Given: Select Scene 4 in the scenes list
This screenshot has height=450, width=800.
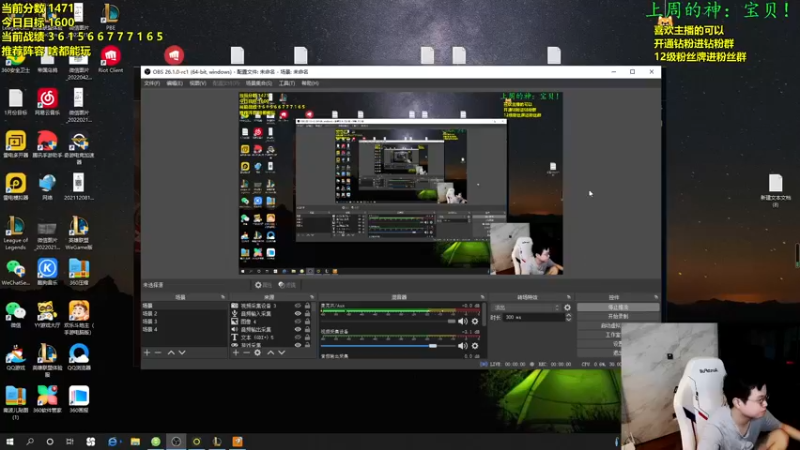Looking at the screenshot, I should click(184, 330).
